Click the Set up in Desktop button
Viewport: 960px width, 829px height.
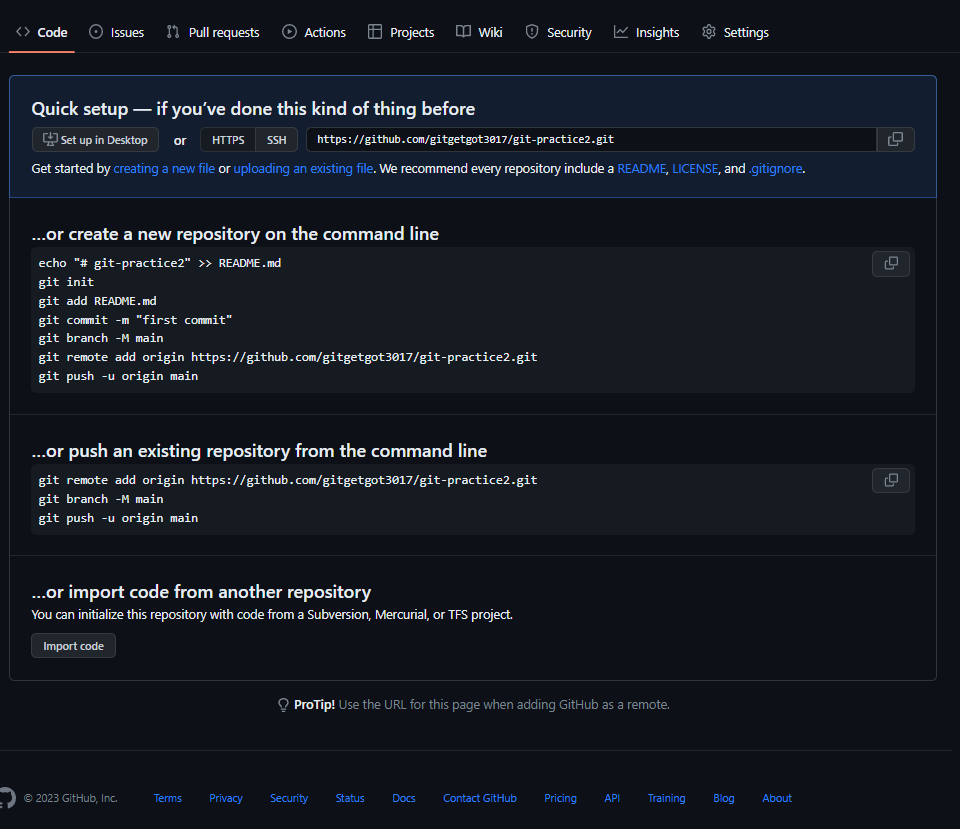tap(96, 140)
